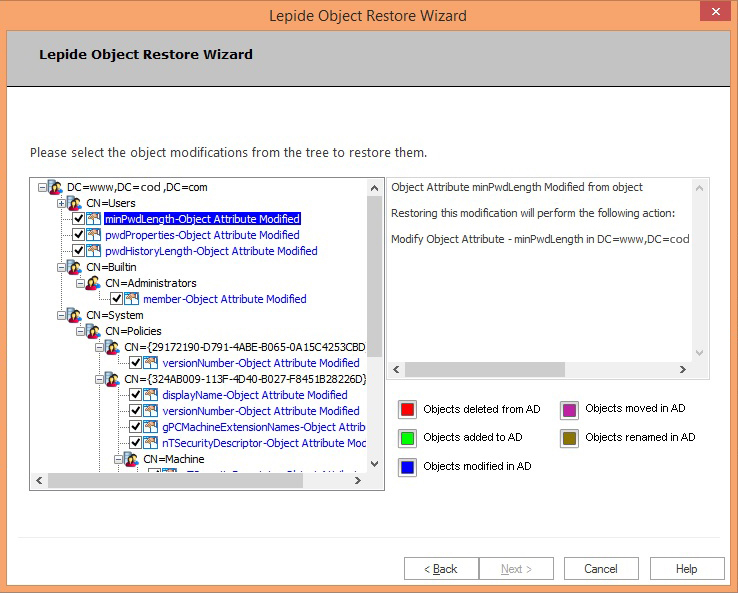738x593 pixels.
Task: Collapse the DC=www,DC=cod,DC=com root node
Action: tap(42, 187)
